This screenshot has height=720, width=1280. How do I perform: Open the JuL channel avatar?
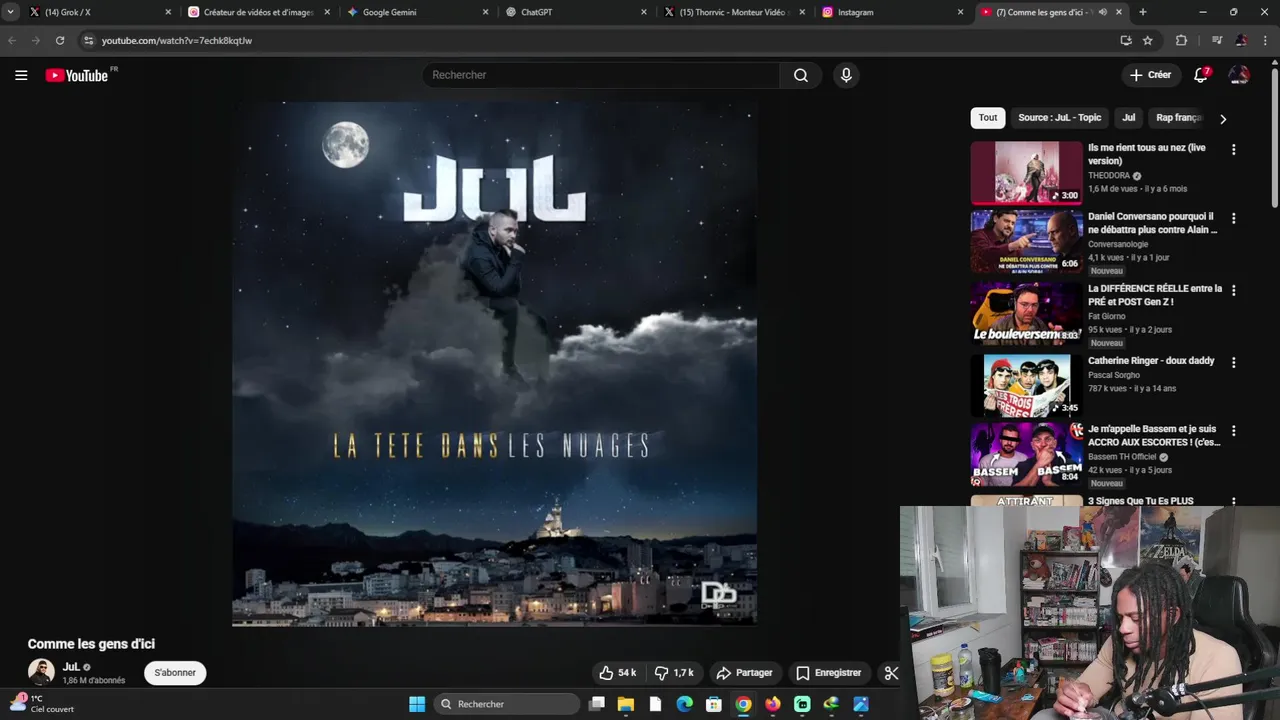coord(41,672)
